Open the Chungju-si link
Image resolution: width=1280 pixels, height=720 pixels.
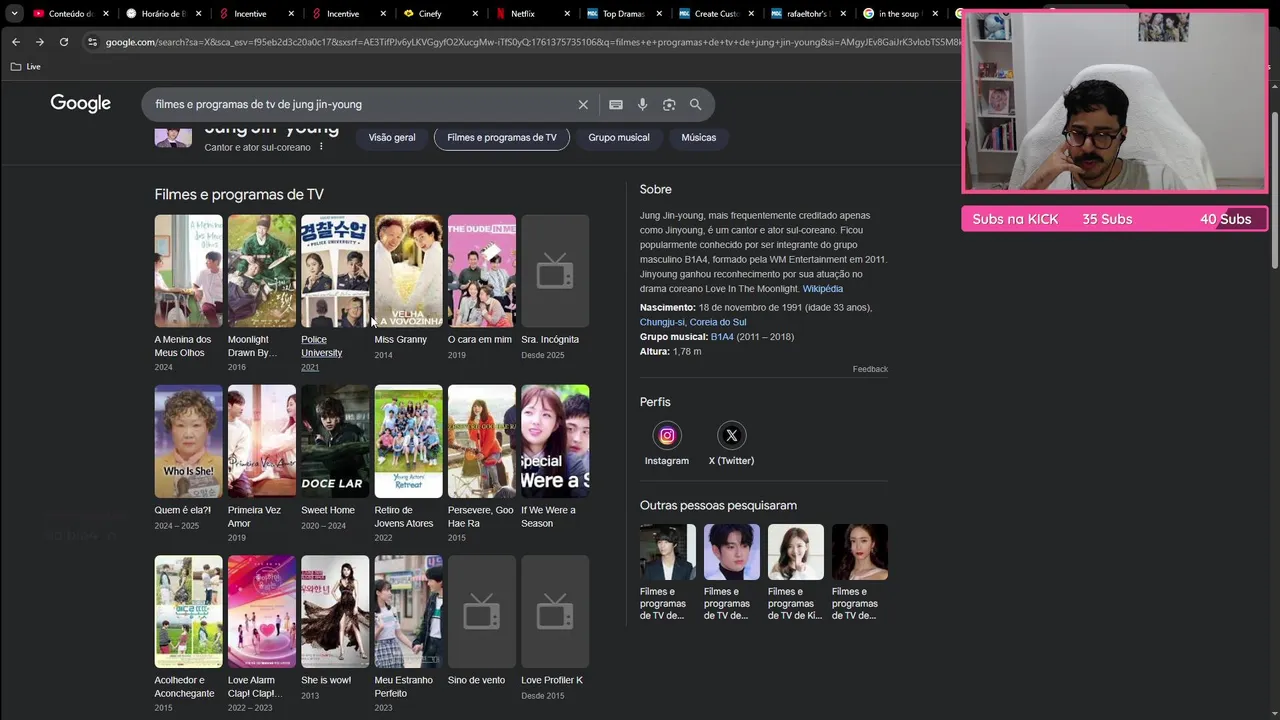pos(662,322)
